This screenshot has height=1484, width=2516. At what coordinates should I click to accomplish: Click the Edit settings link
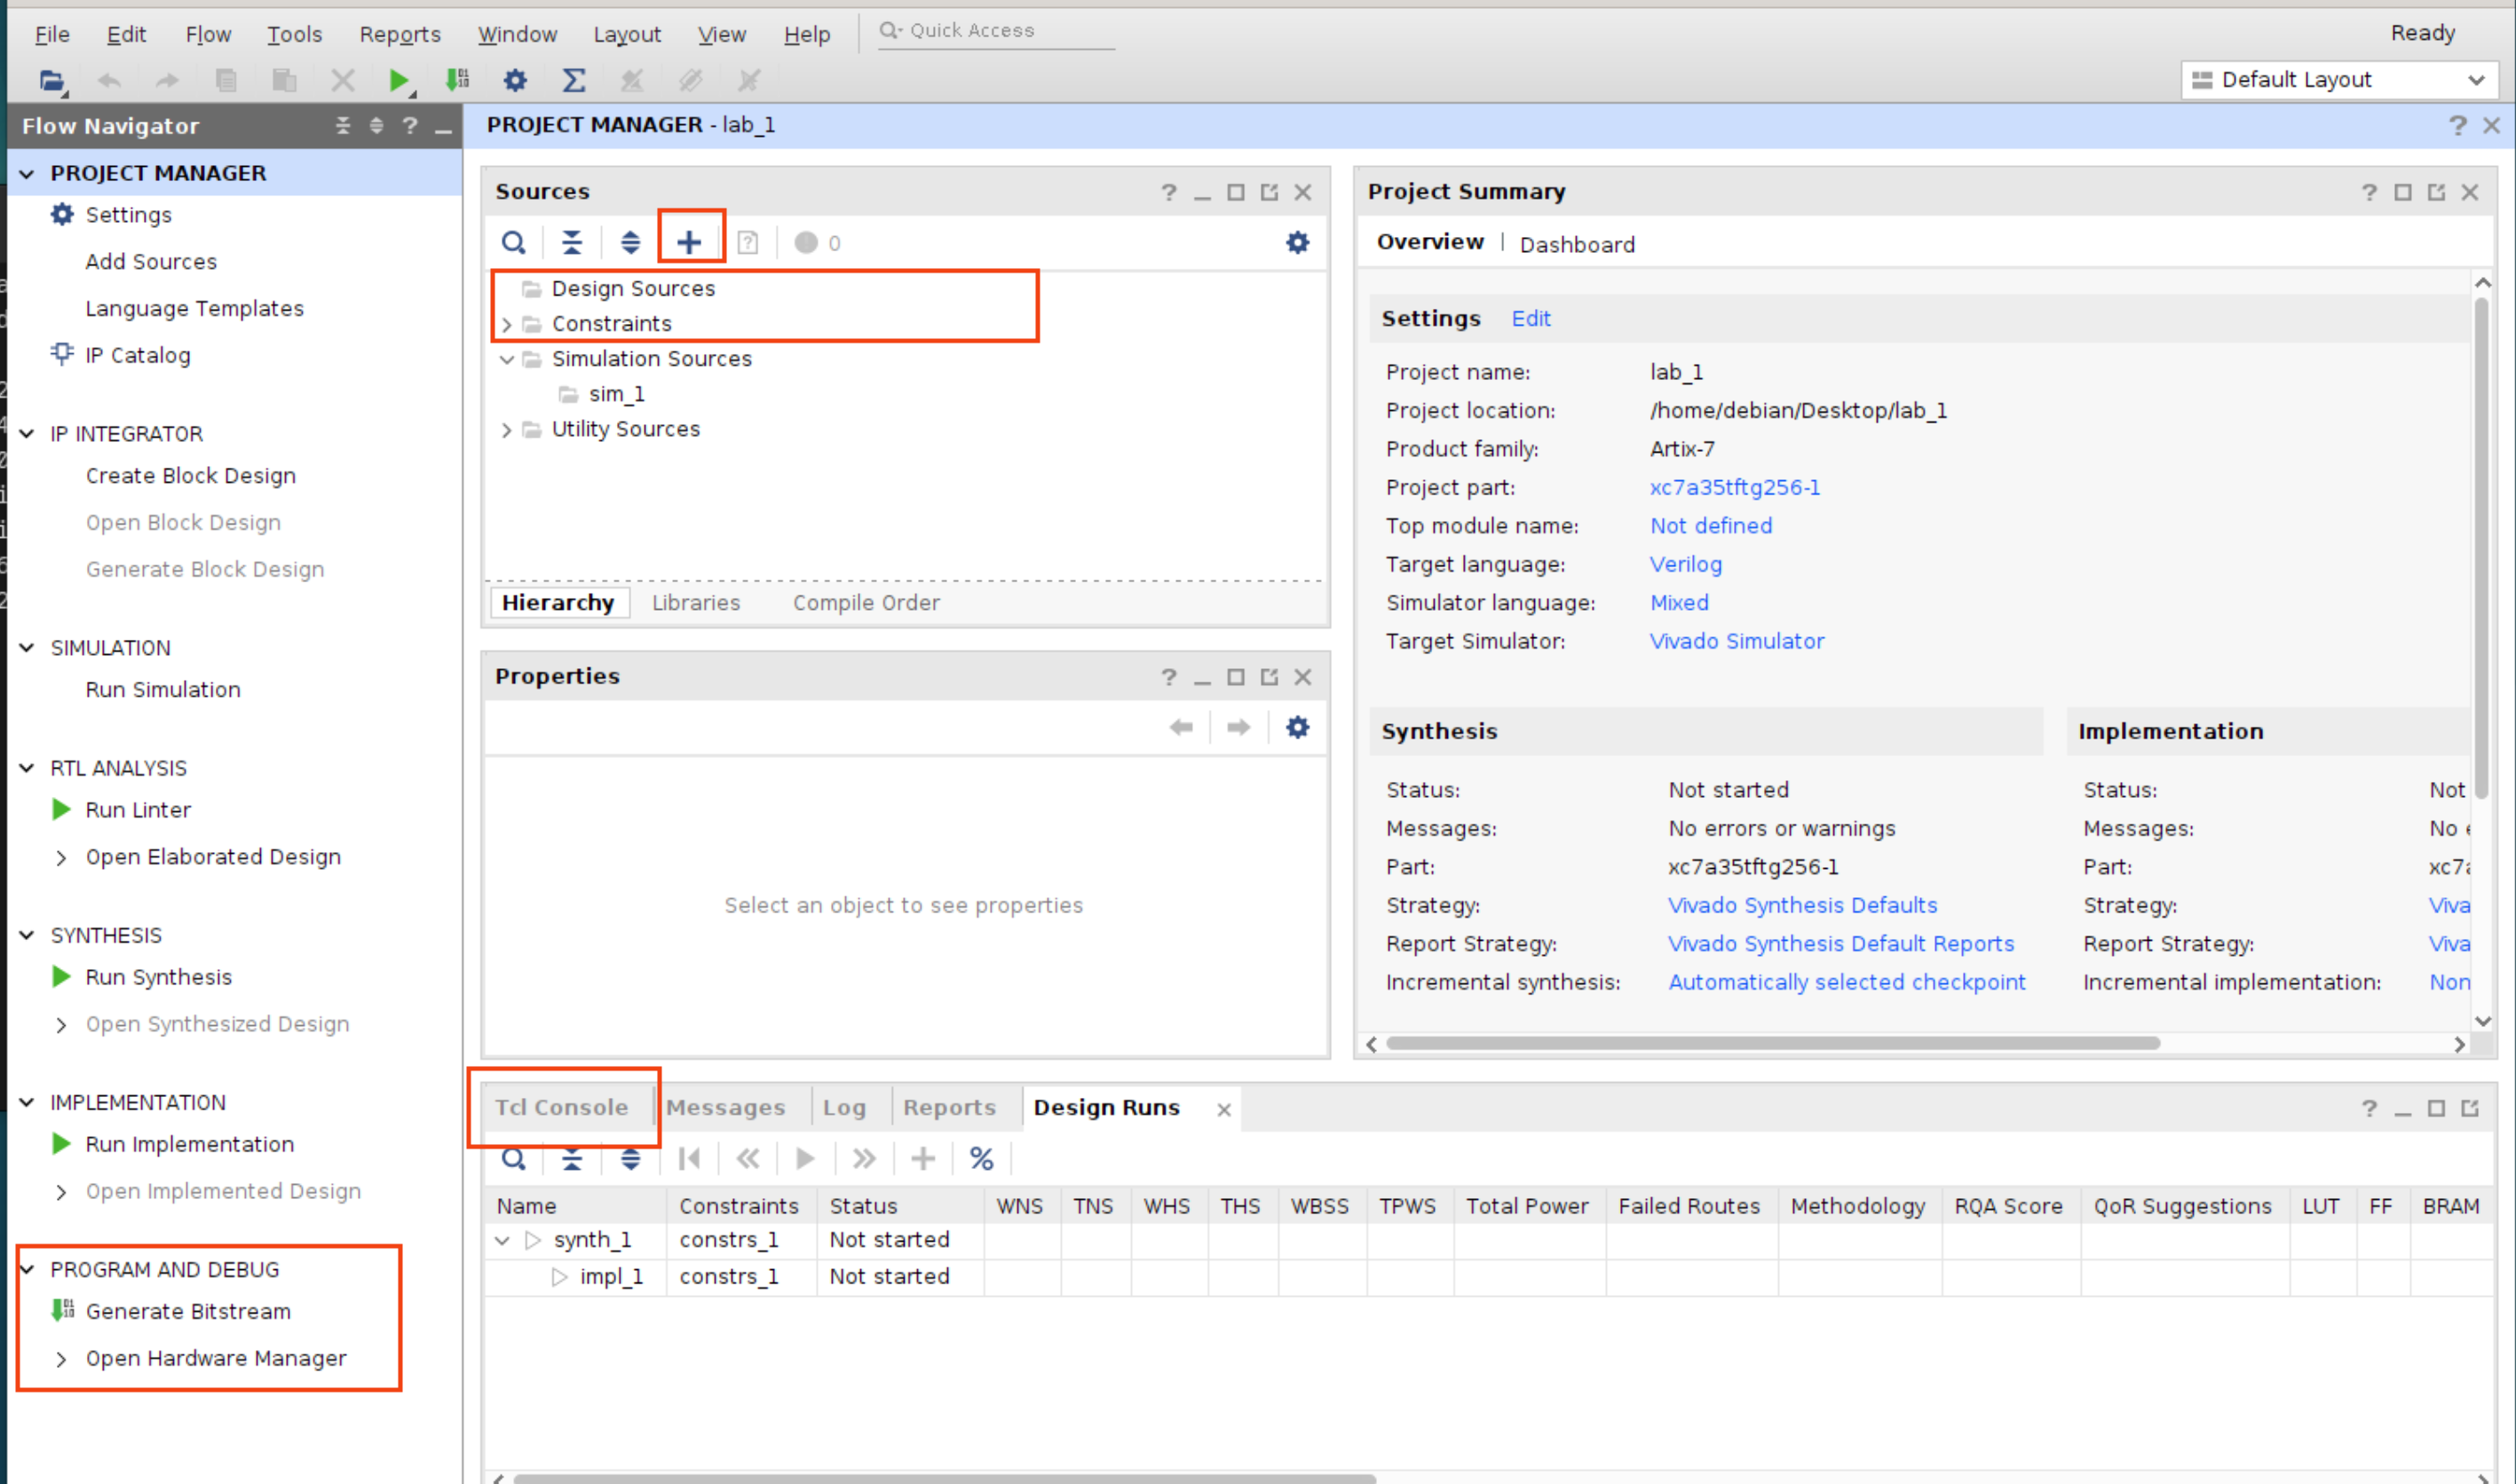pyautogui.click(x=1530, y=318)
